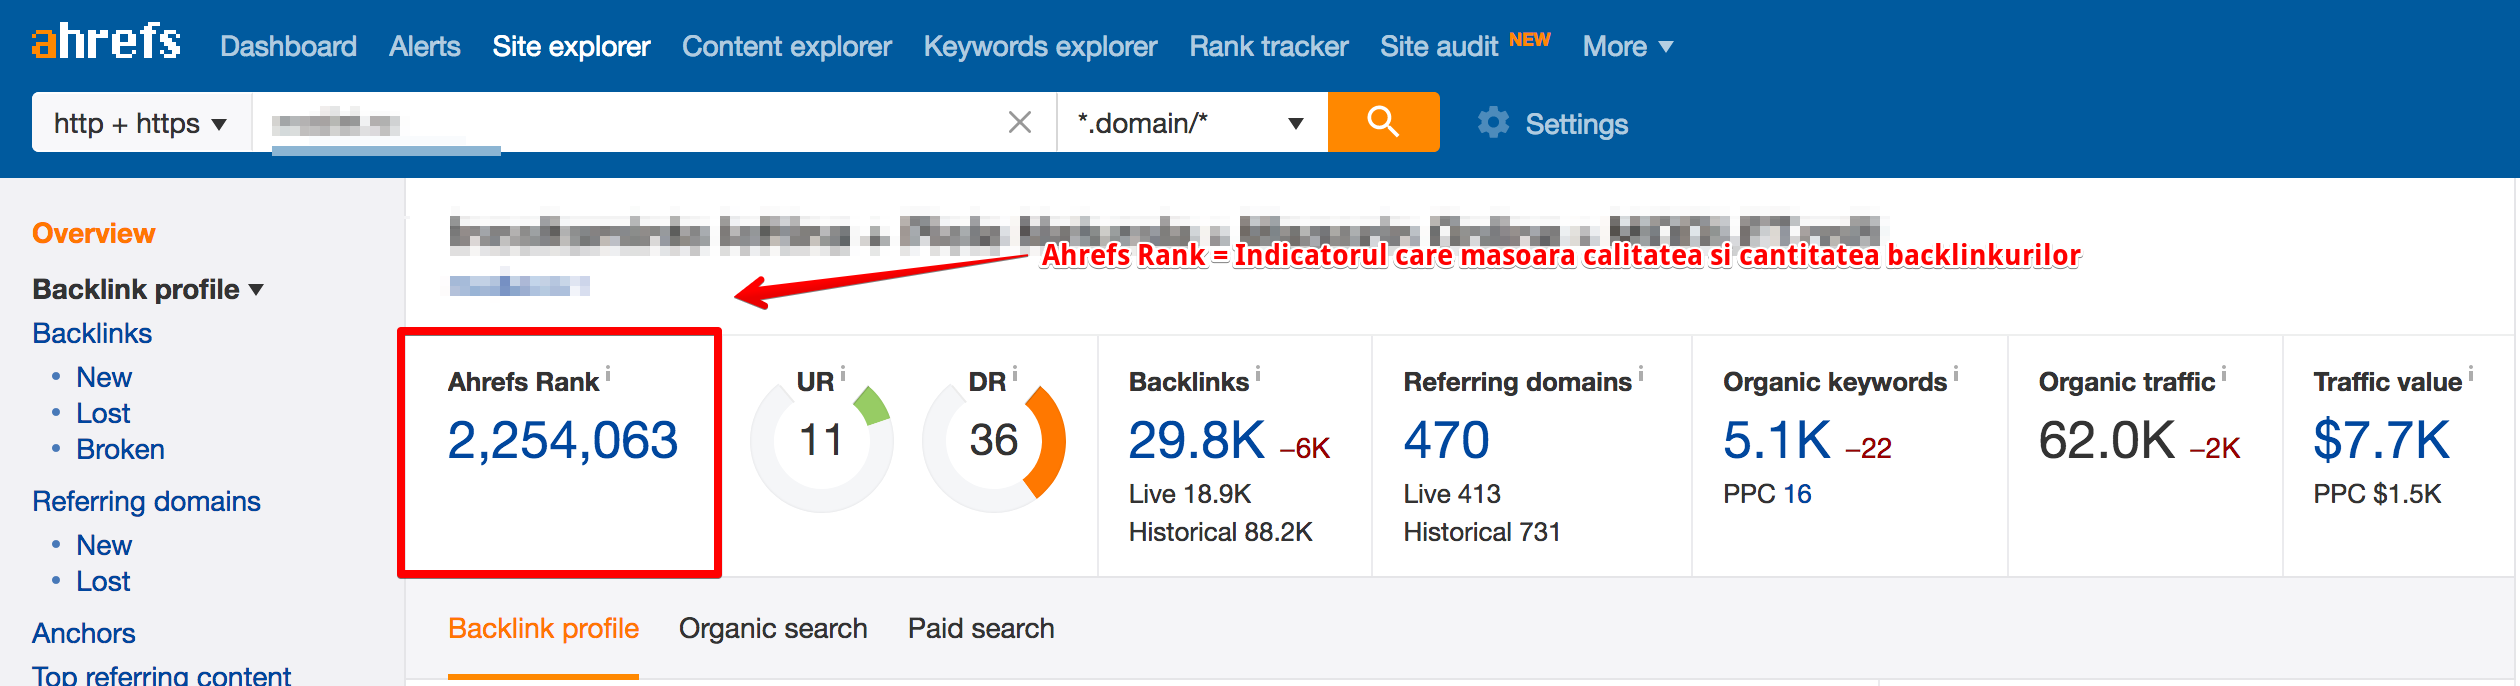Click the Traffic value $7.7K
Viewport: 2520px width, 686px height.
(2382, 440)
